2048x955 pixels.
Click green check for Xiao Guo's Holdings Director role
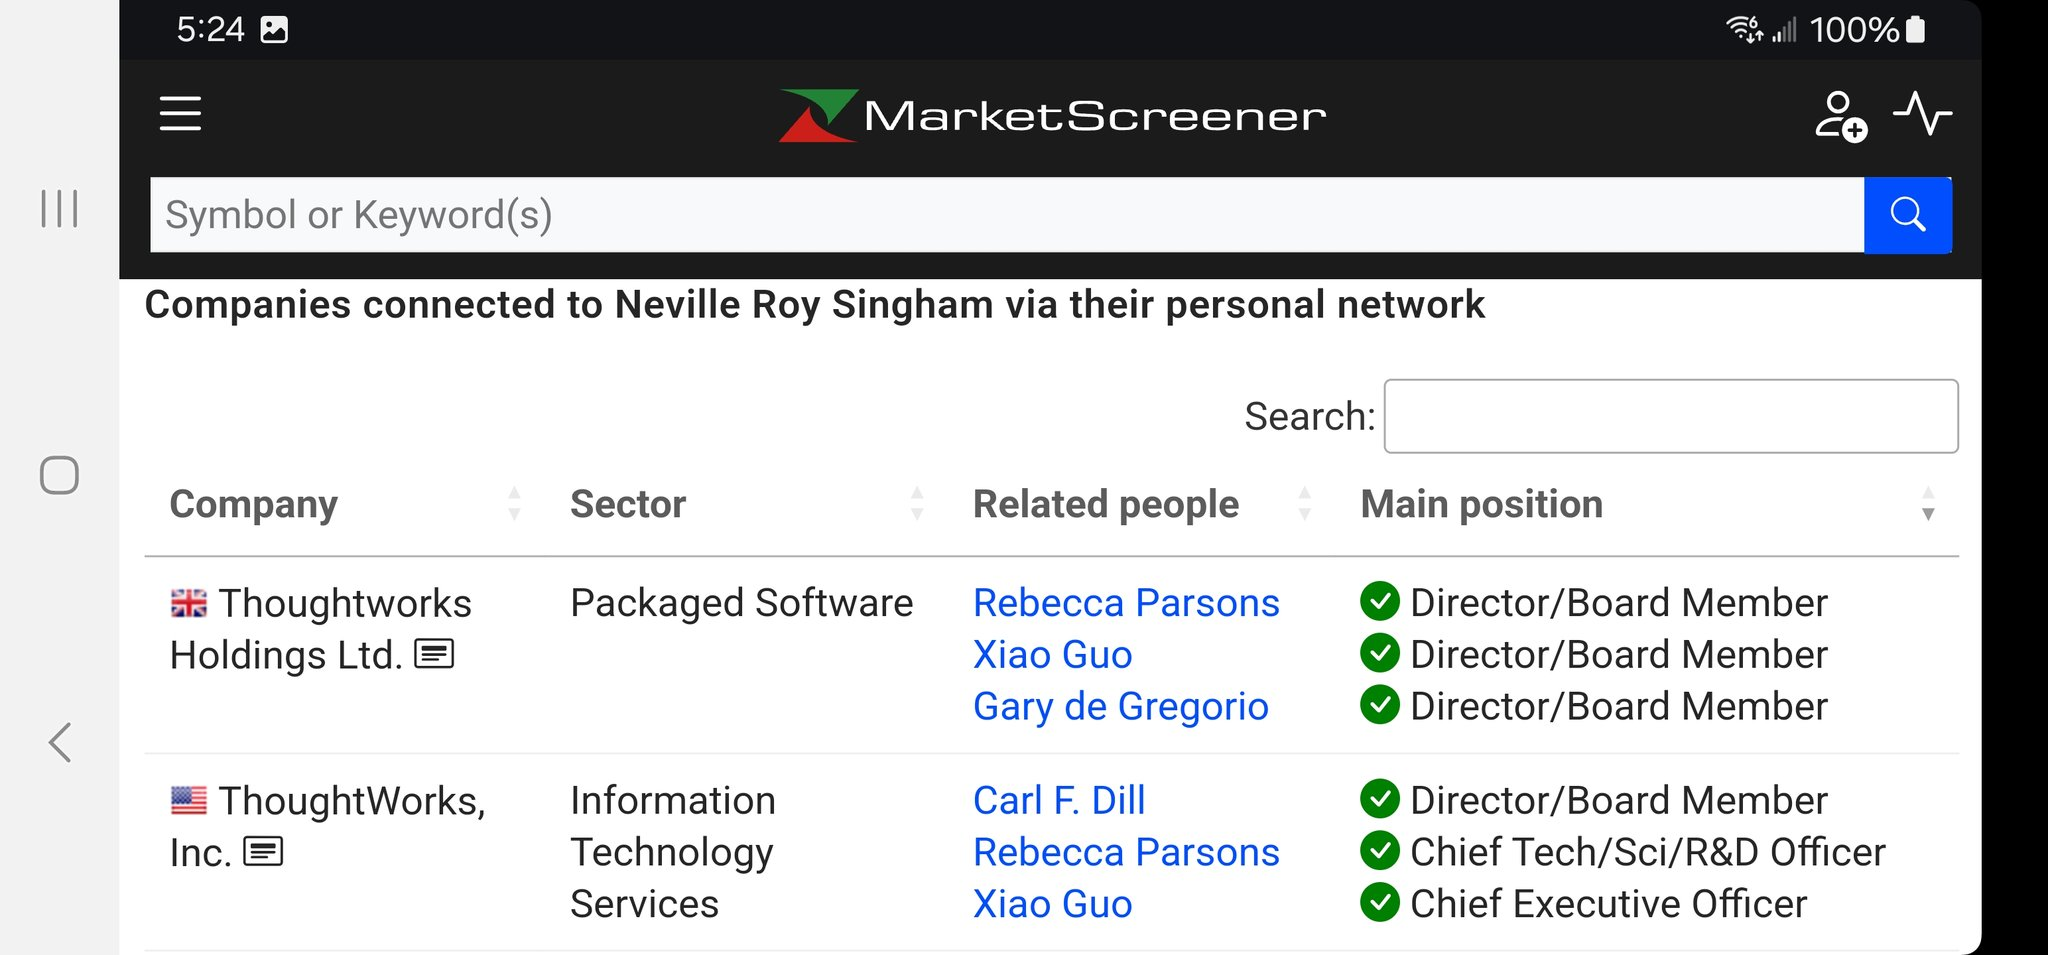[1380, 653]
